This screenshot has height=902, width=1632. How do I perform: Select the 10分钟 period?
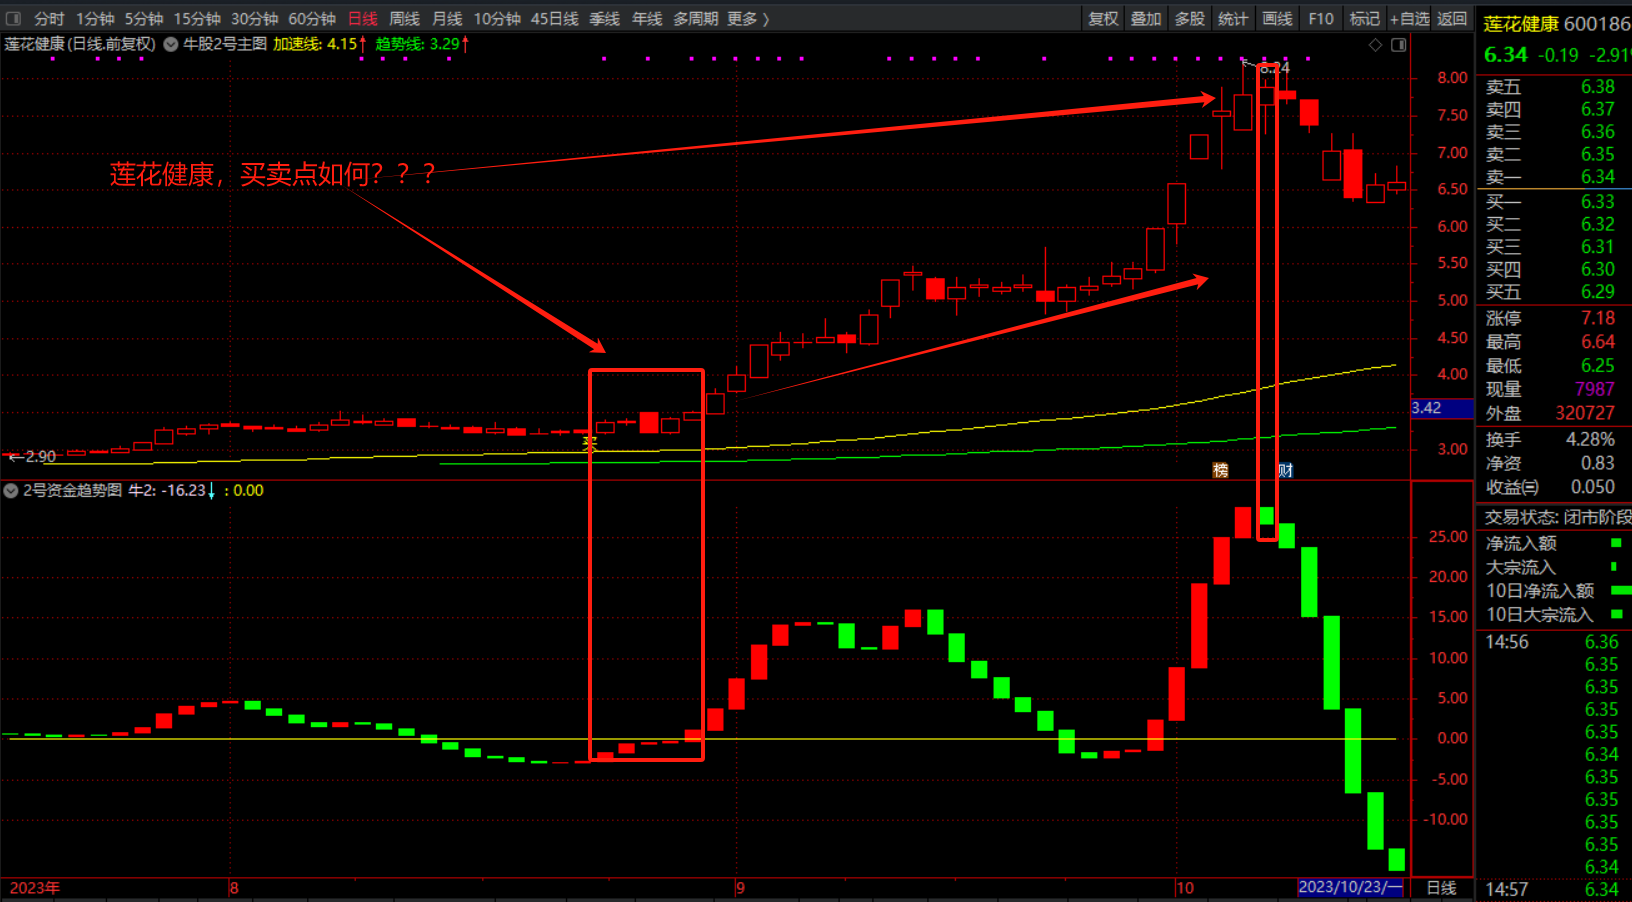pyautogui.click(x=497, y=18)
